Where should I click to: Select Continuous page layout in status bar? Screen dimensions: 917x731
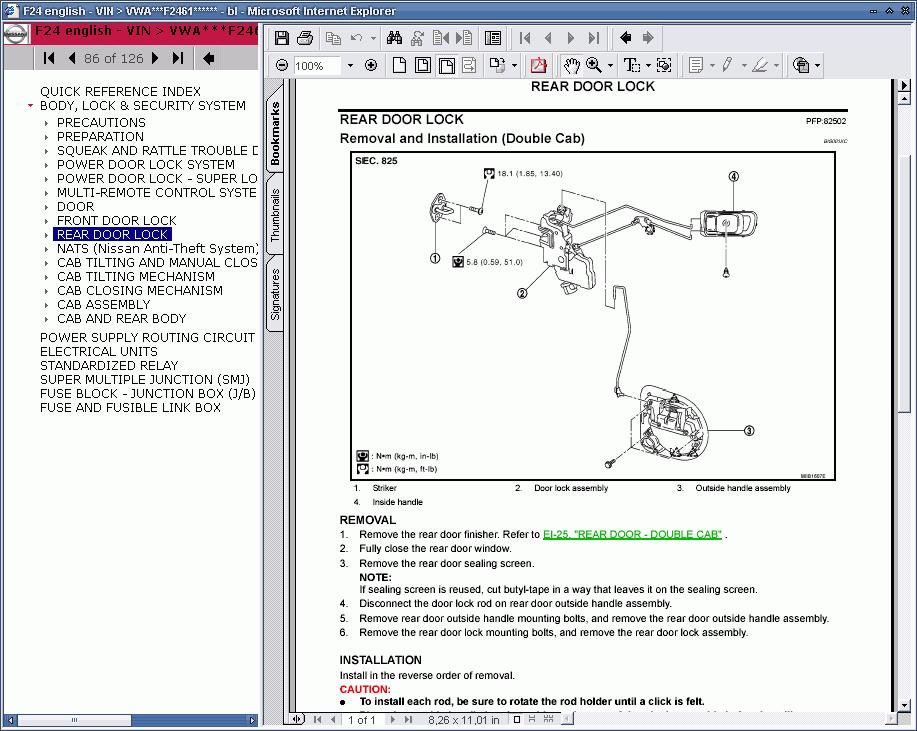click(x=532, y=719)
